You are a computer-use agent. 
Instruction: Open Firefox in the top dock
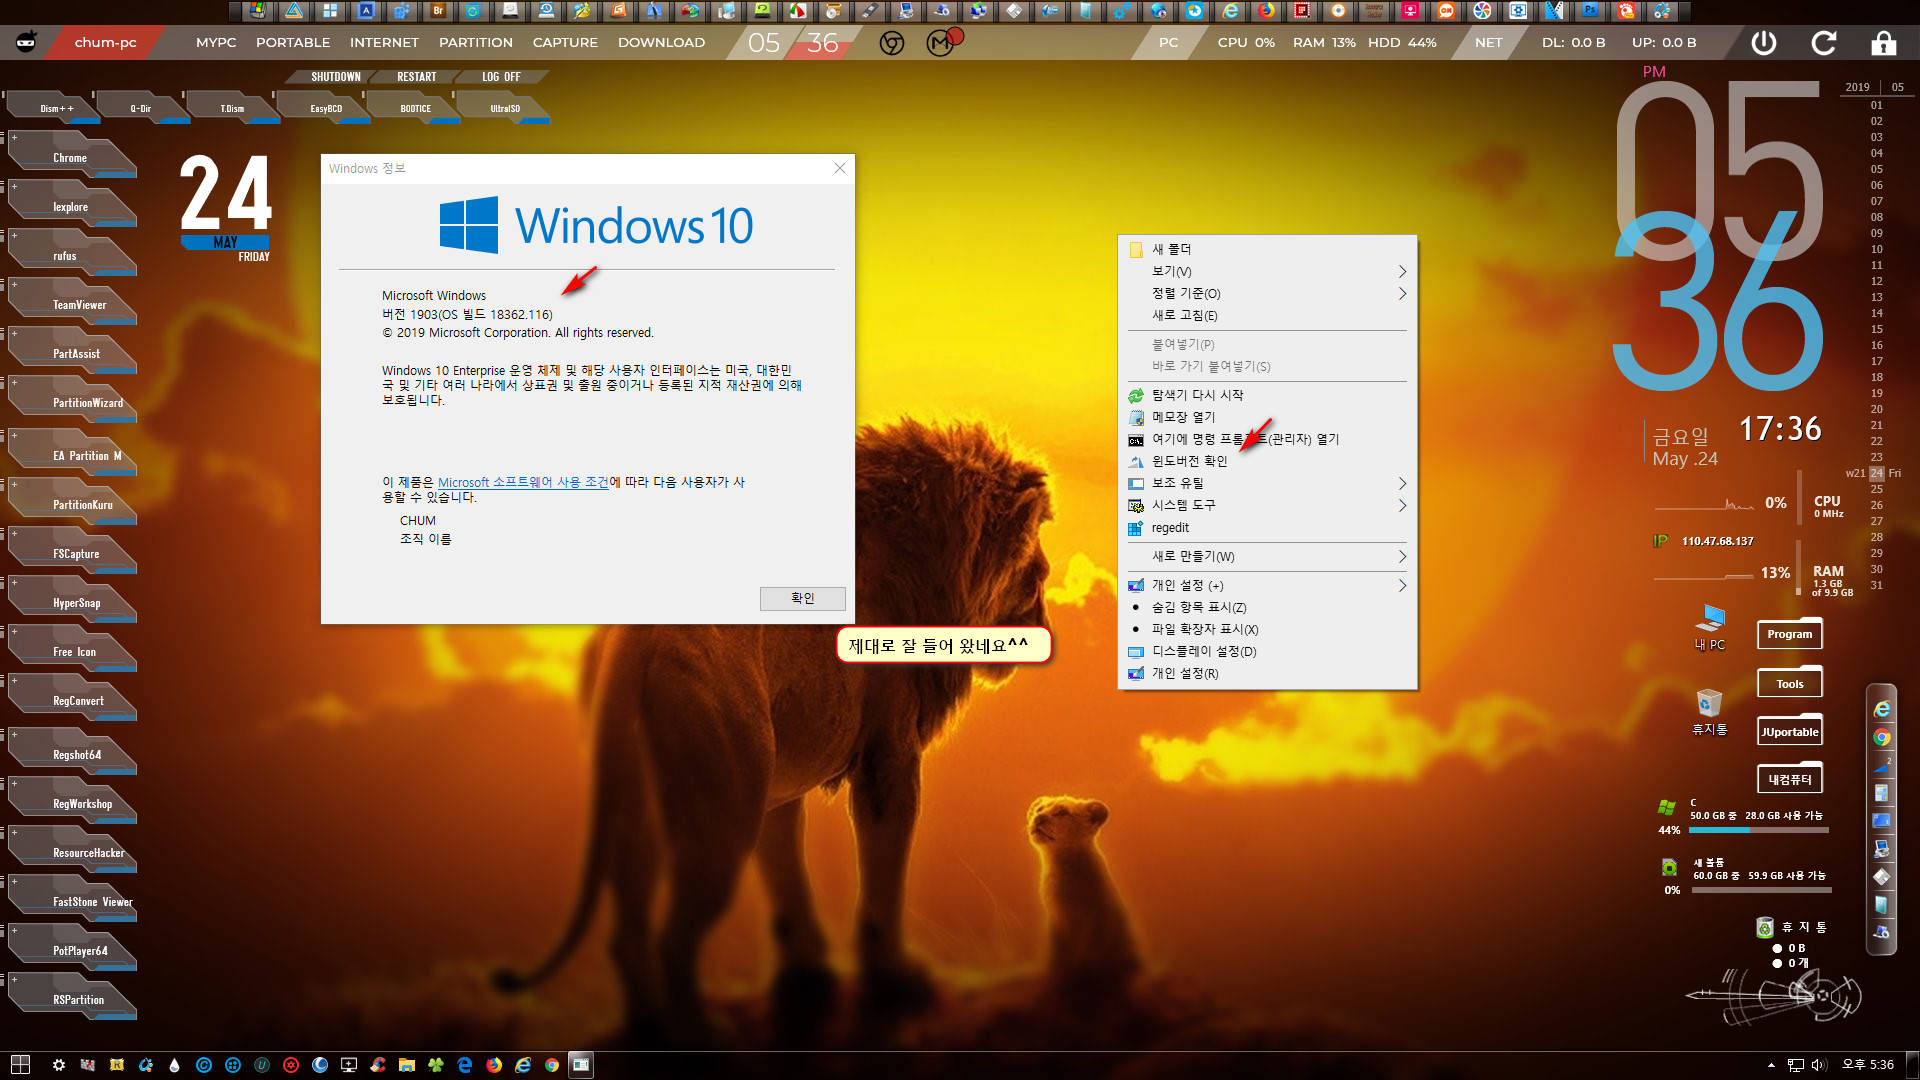[x=1266, y=11]
